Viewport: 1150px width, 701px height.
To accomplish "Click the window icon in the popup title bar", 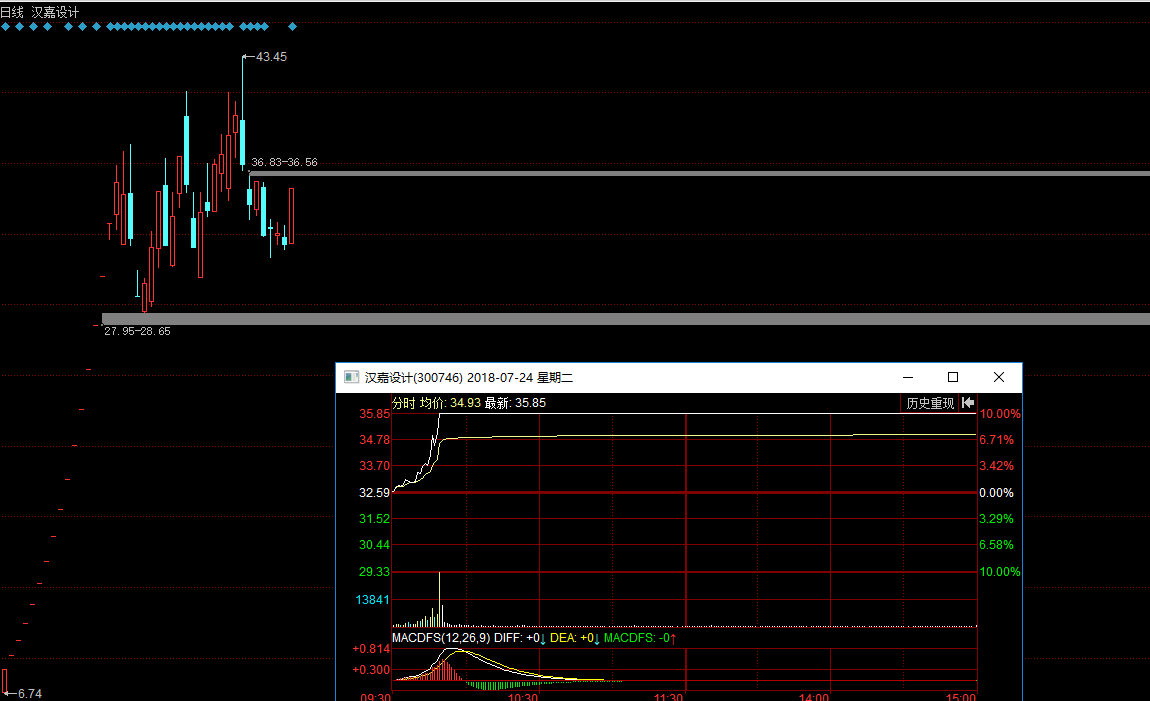I will pyautogui.click(x=351, y=377).
